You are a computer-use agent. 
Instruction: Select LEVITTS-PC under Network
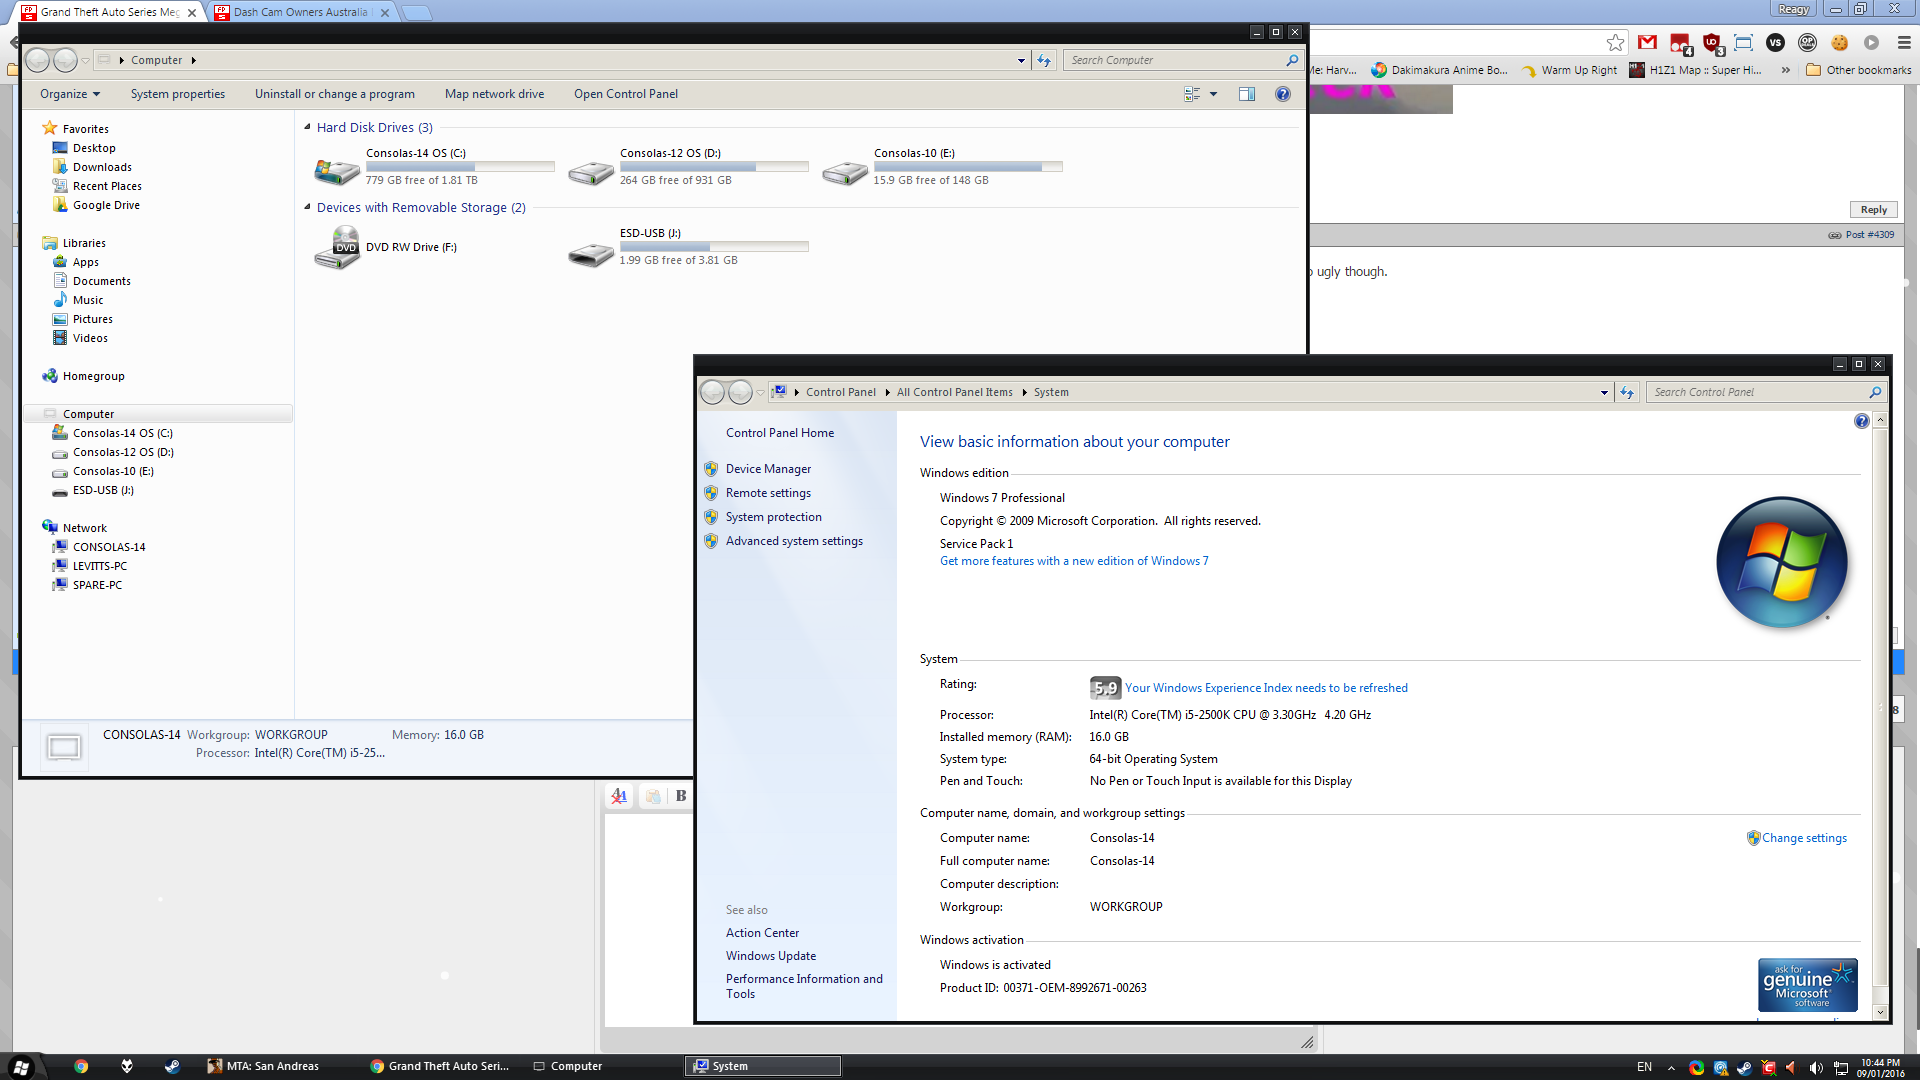(99, 566)
